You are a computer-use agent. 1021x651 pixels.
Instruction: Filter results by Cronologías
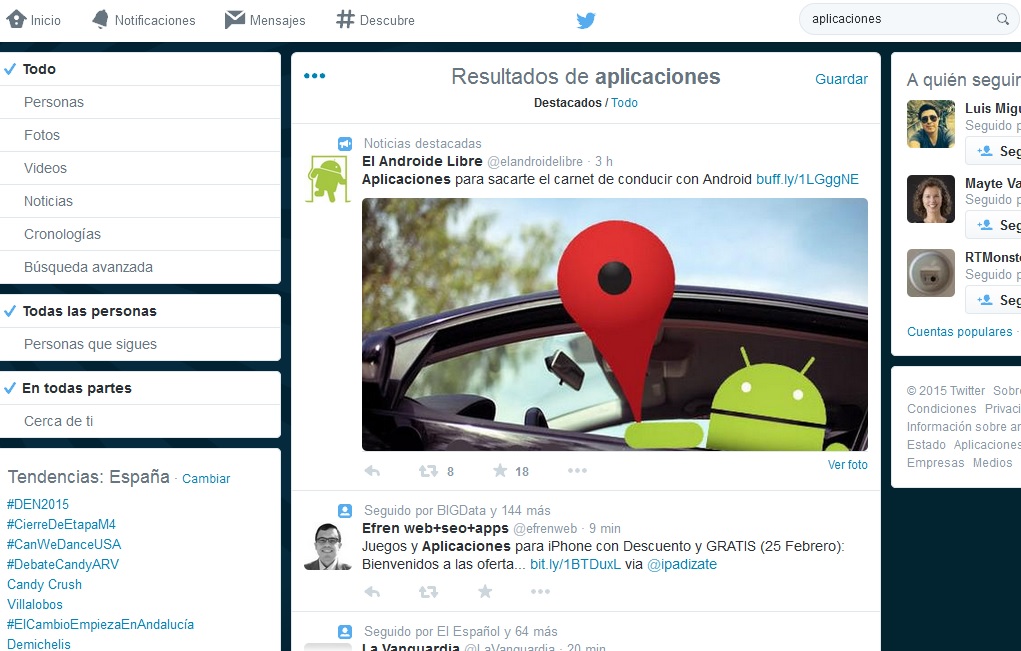[140, 234]
